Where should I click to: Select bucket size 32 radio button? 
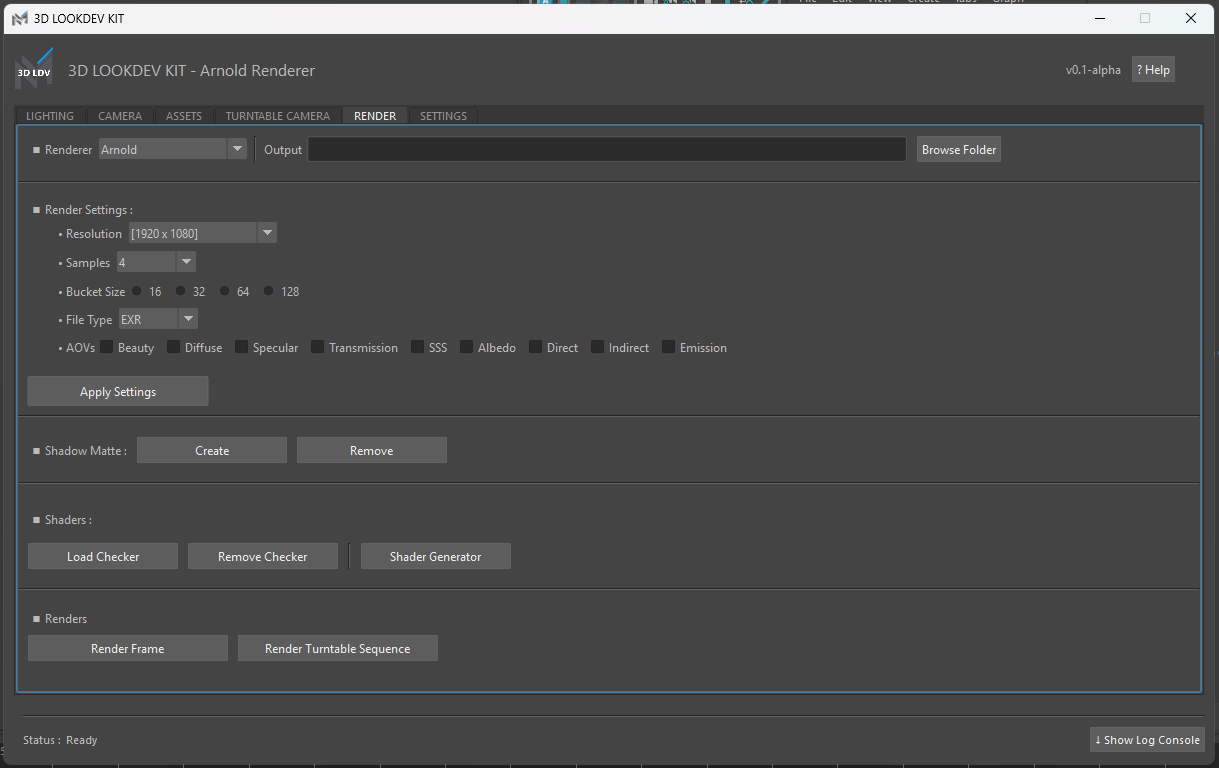181,291
